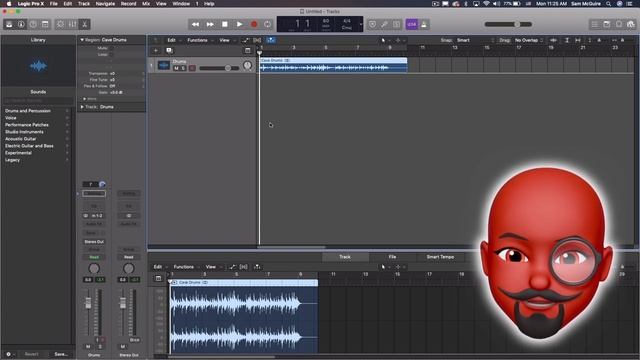Screen dimensions: 640x360
Task: Adjust the master volume slider in control bar
Action: click(508, 24)
